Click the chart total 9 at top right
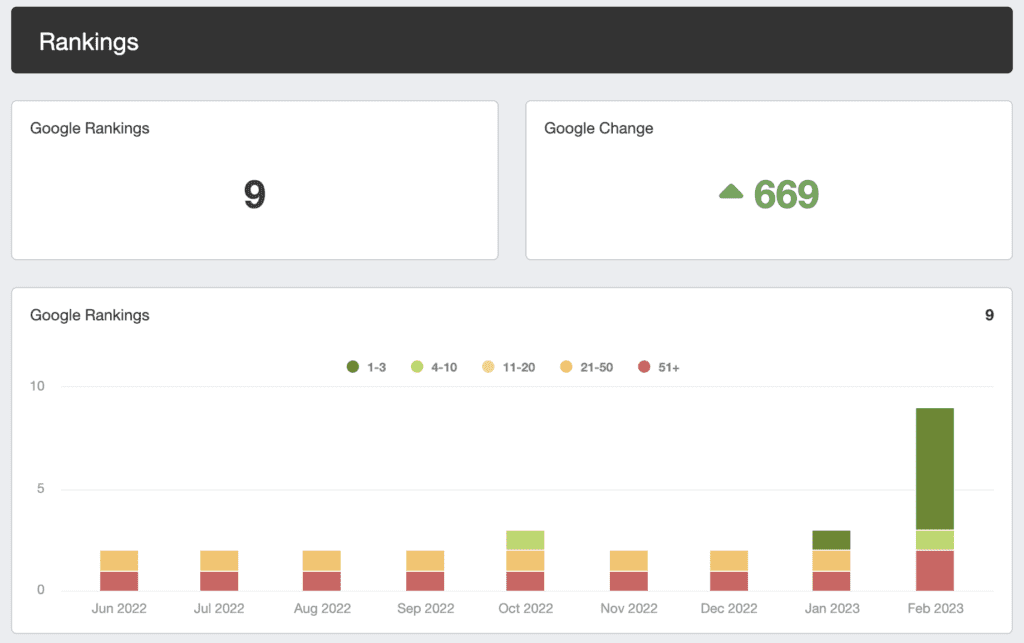This screenshot has width=1024, height=643. pos(989,315)
